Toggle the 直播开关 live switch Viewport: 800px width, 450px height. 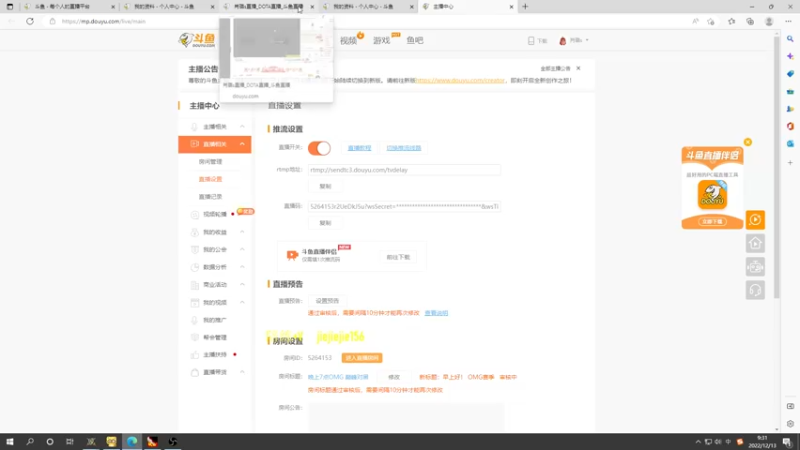pyautogui.click(x=319, y=148)
